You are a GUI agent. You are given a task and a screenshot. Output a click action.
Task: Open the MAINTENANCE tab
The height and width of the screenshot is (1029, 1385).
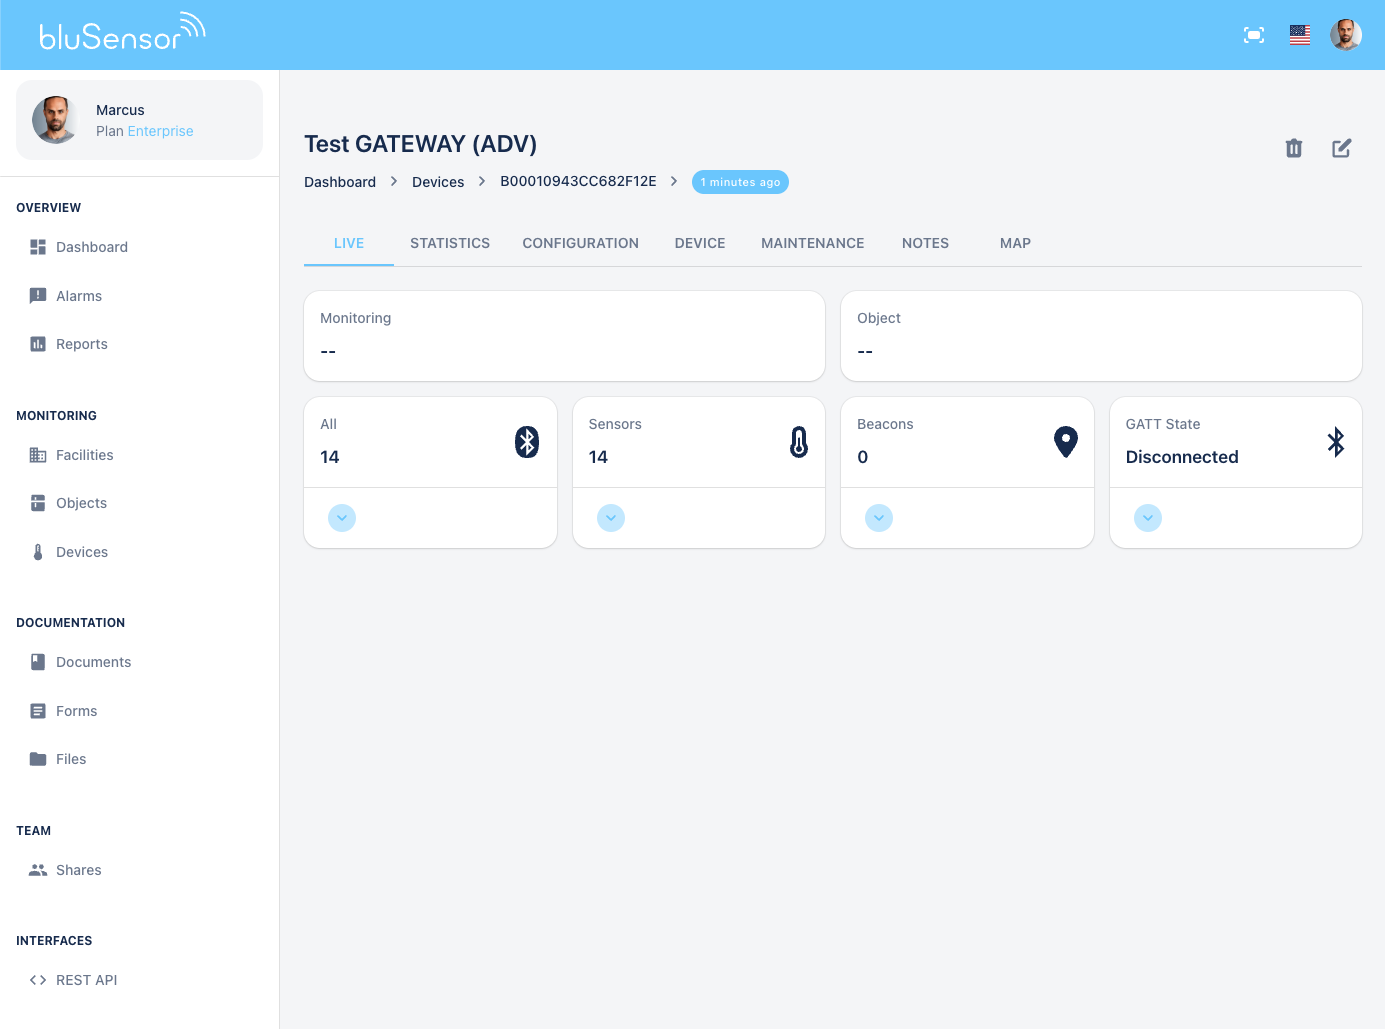point(812,243)
